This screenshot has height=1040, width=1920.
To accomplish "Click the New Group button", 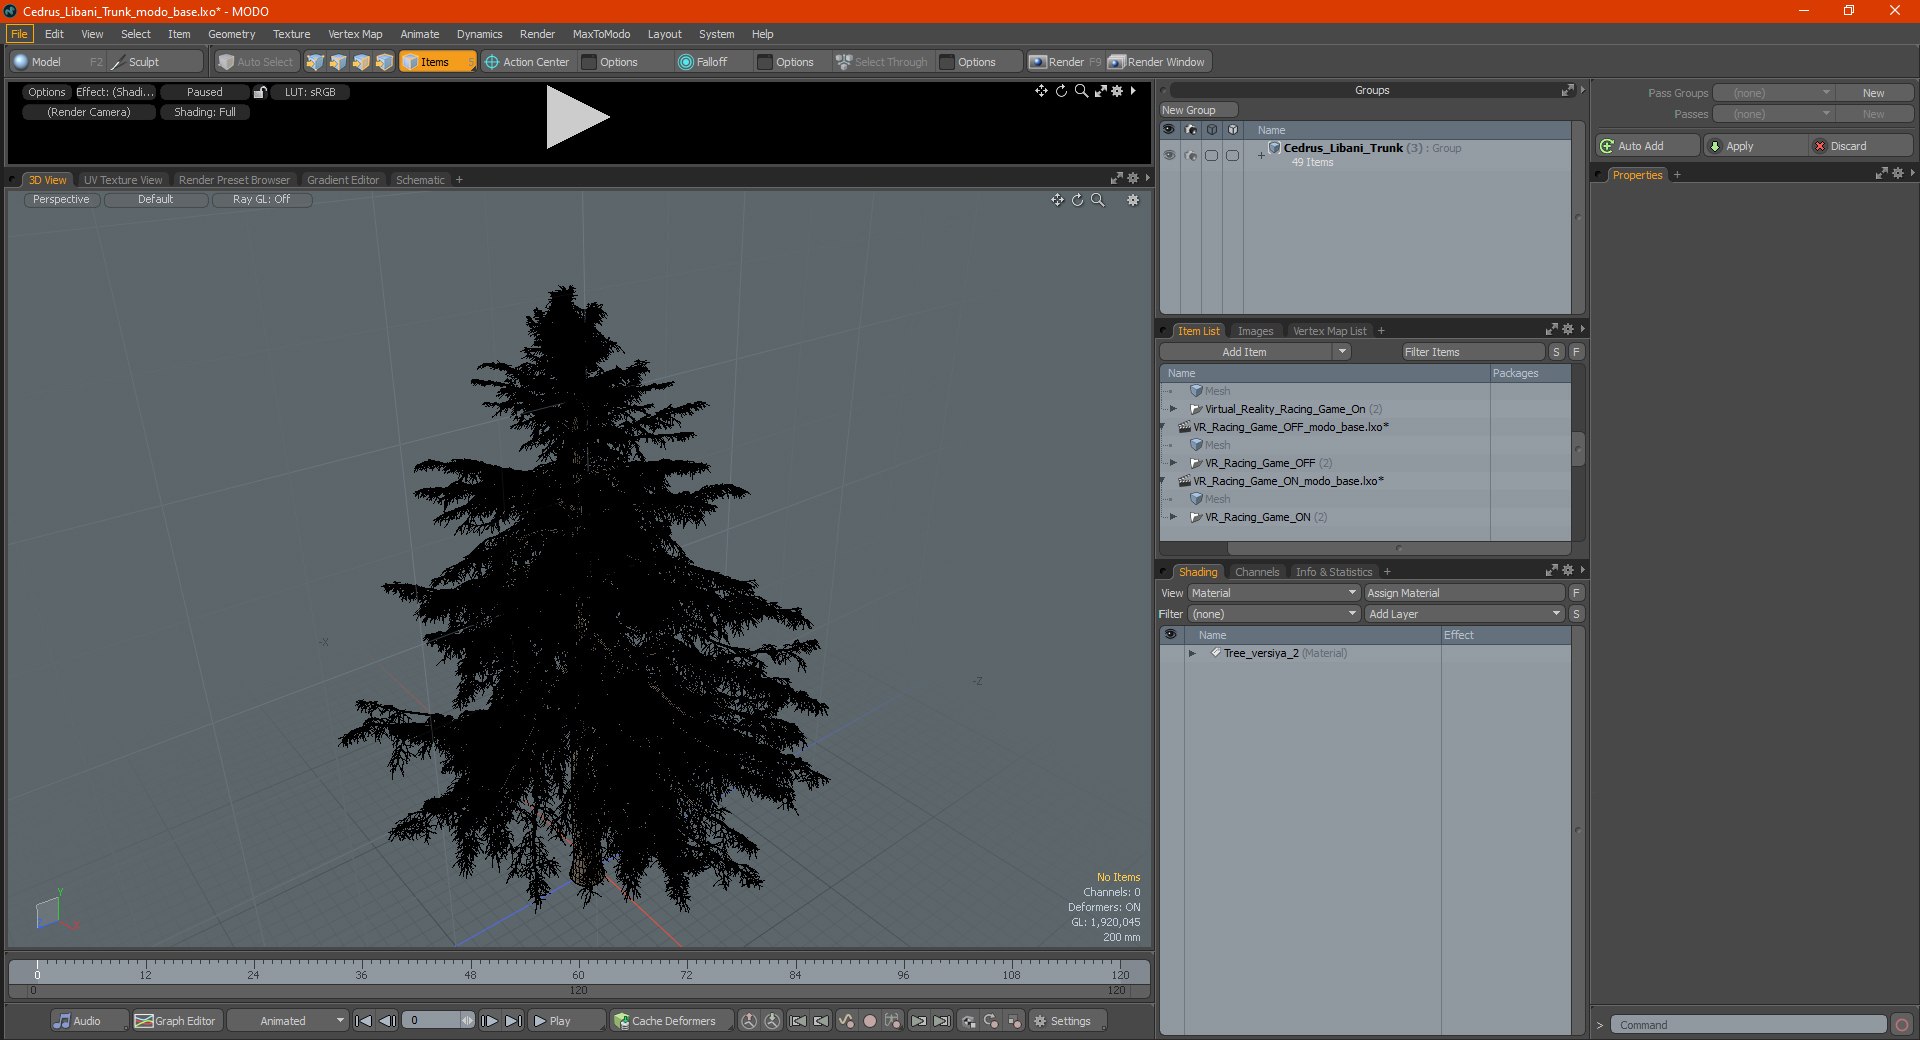I will 1198,110.
